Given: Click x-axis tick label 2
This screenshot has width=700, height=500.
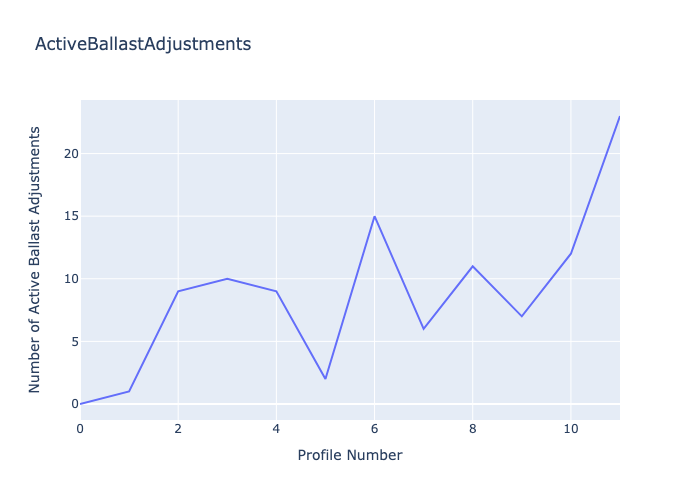Looking at the screenshot, I should pyautogui.click(x=178, y=428).
